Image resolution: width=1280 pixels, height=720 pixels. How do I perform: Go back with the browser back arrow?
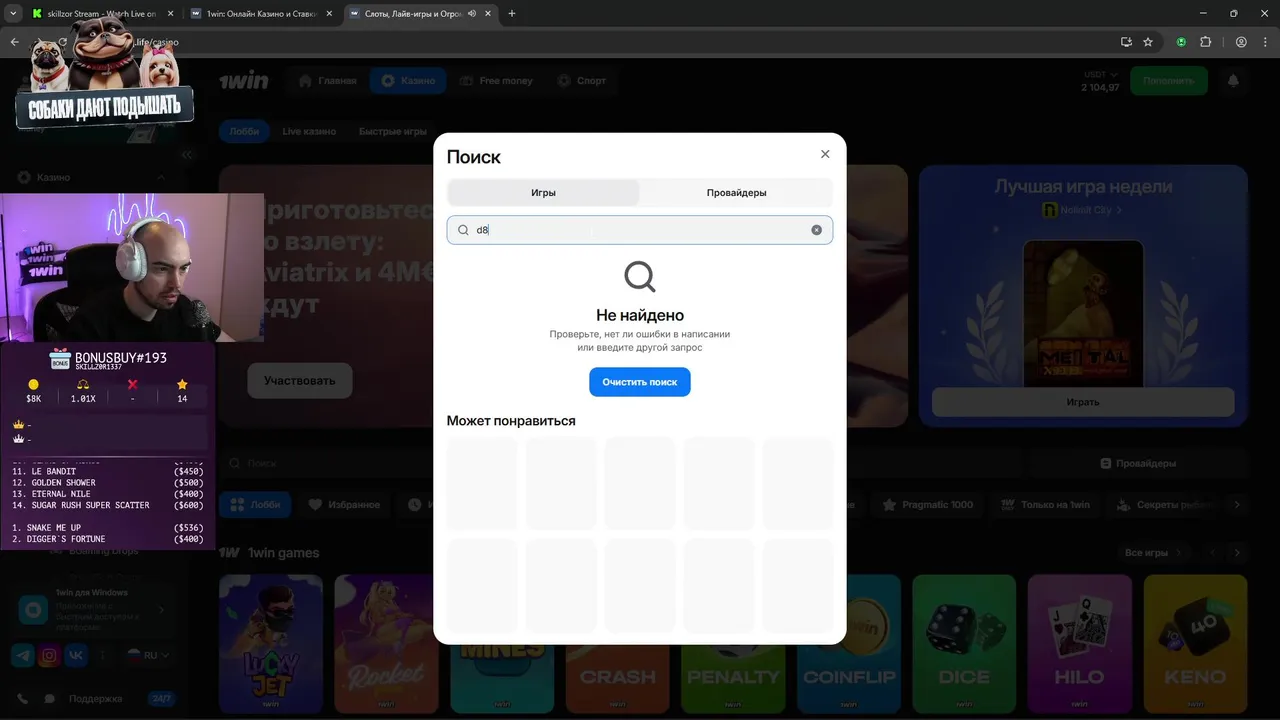(14, 42)
